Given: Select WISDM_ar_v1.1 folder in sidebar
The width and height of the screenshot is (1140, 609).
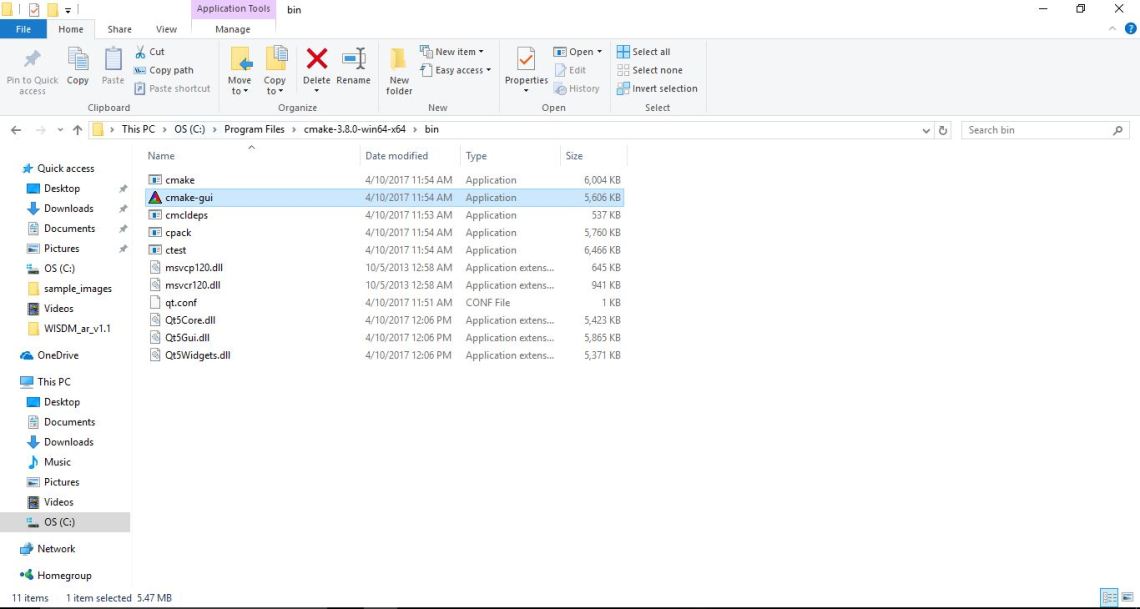Looking at the screenshot, I should (x=77, y=328).
